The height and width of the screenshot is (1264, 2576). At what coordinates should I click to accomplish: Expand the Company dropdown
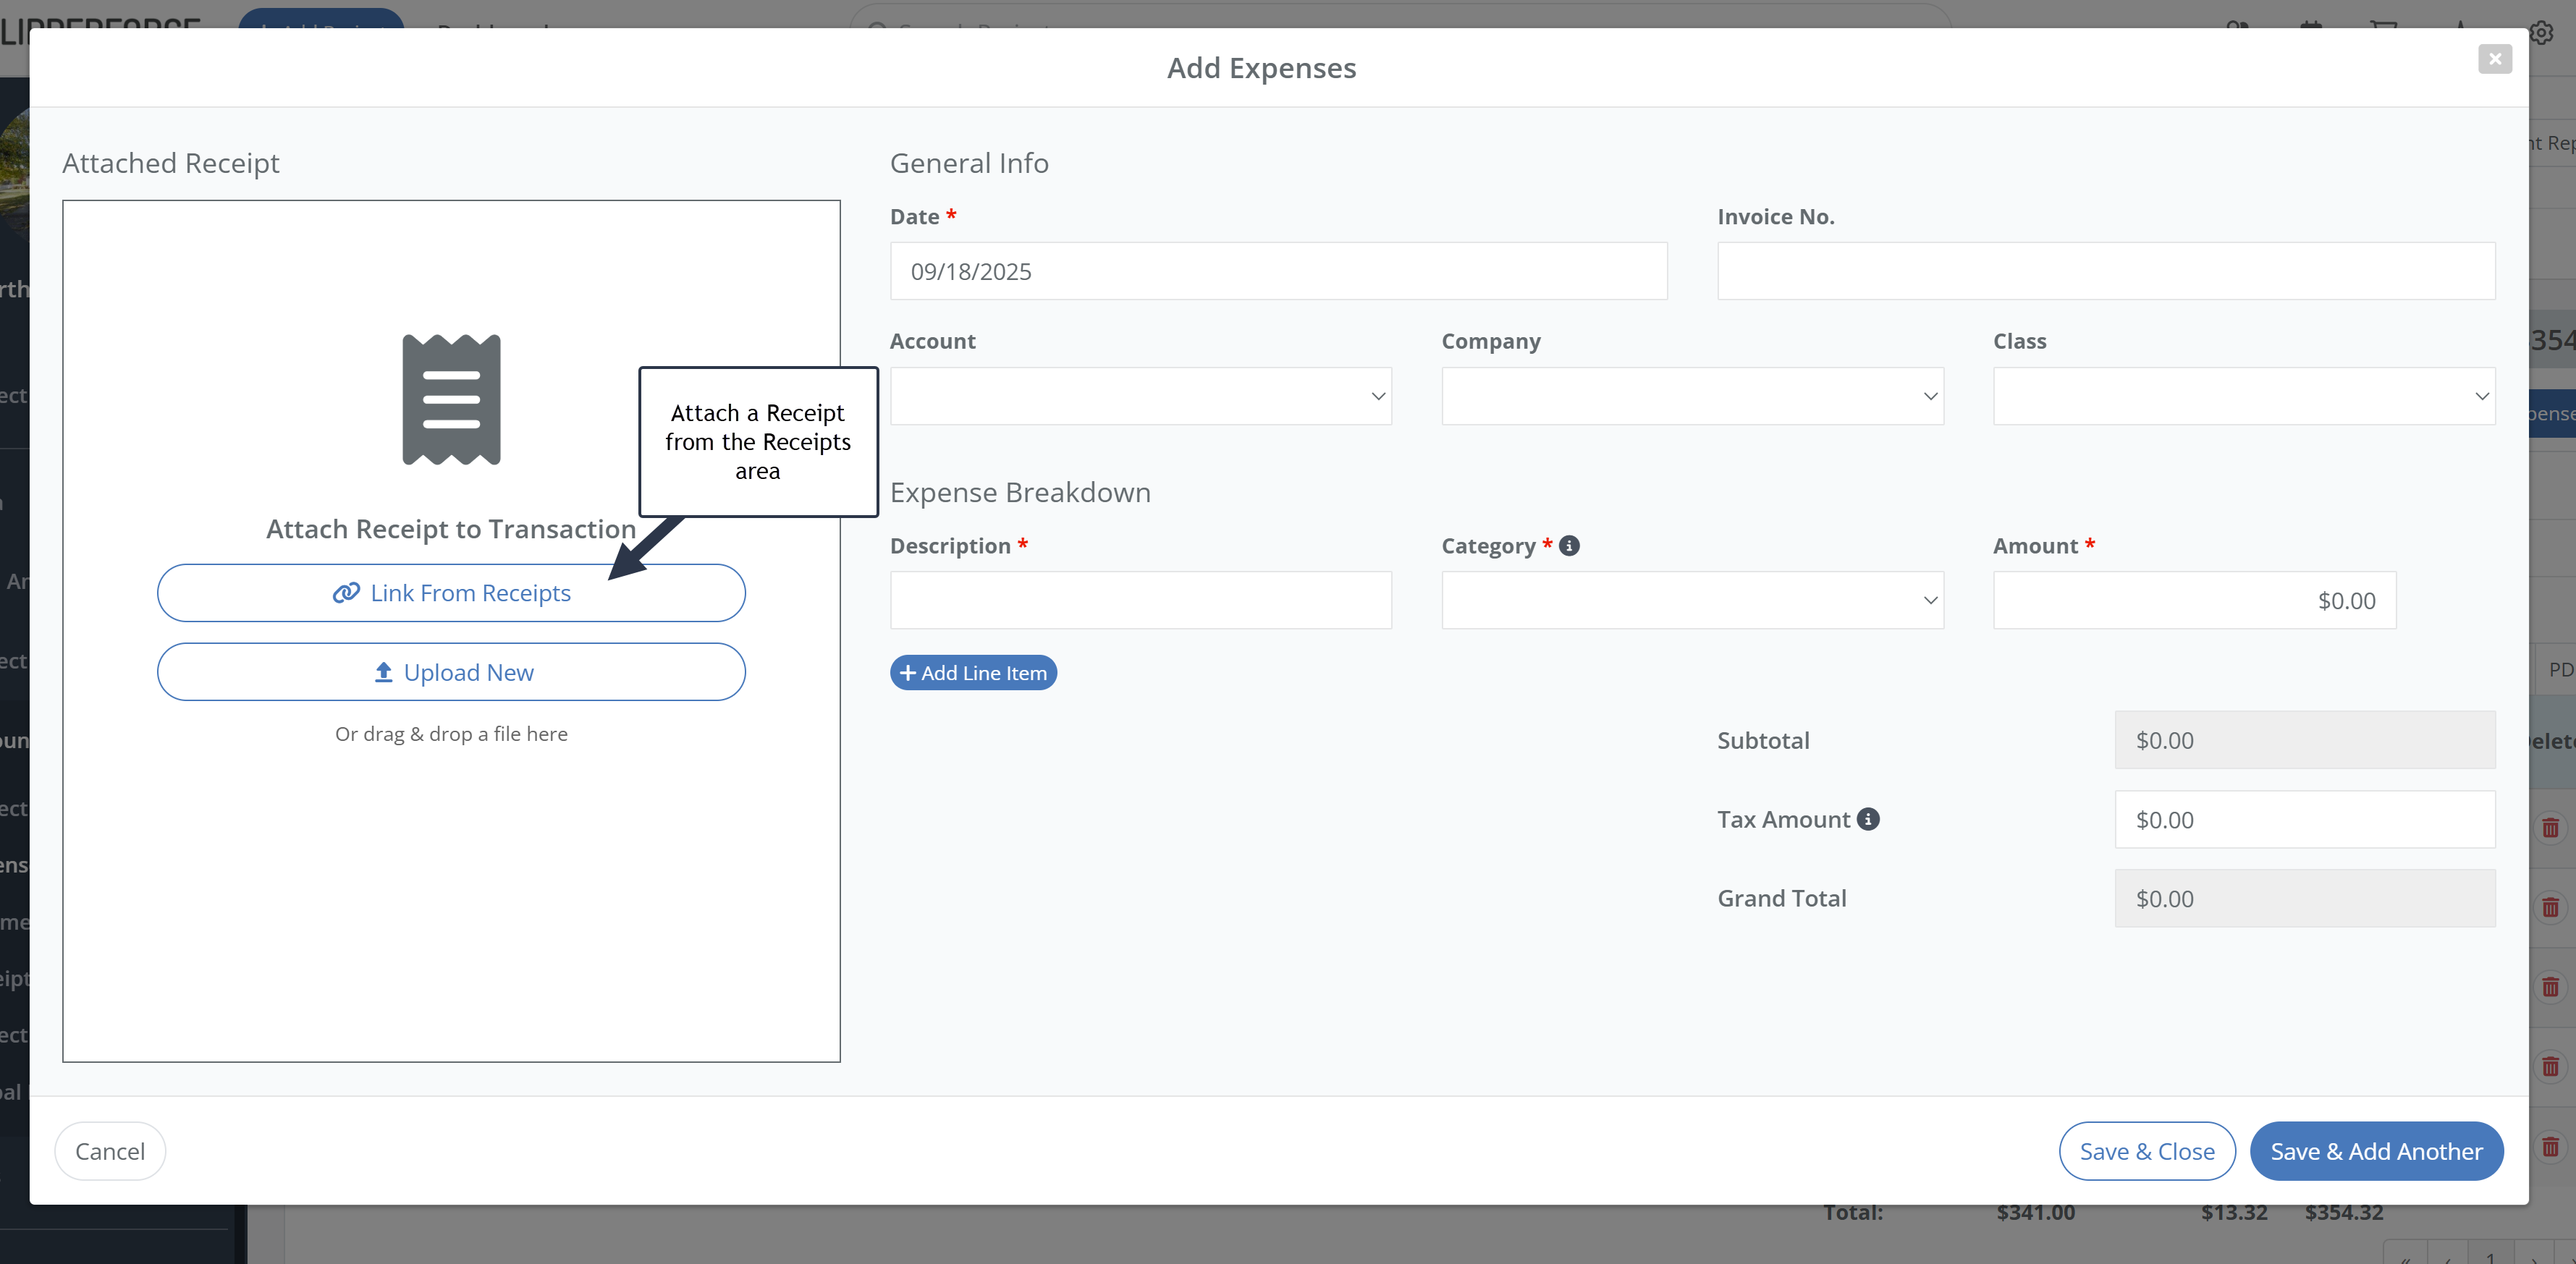[x=1692, y=396]
